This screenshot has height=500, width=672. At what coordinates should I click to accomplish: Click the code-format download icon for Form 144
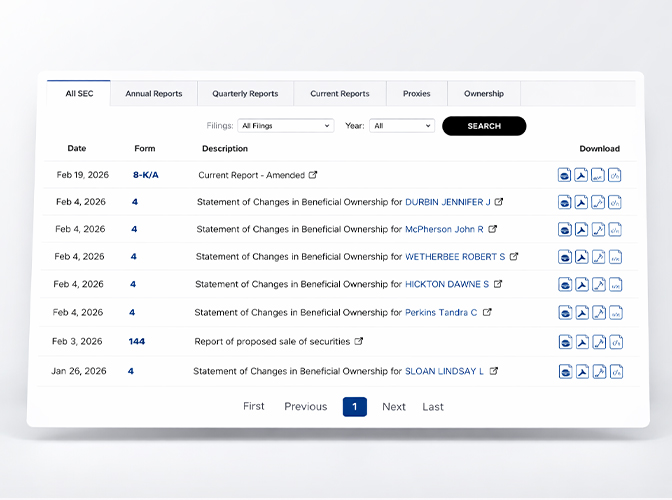(x=615, y=342)
